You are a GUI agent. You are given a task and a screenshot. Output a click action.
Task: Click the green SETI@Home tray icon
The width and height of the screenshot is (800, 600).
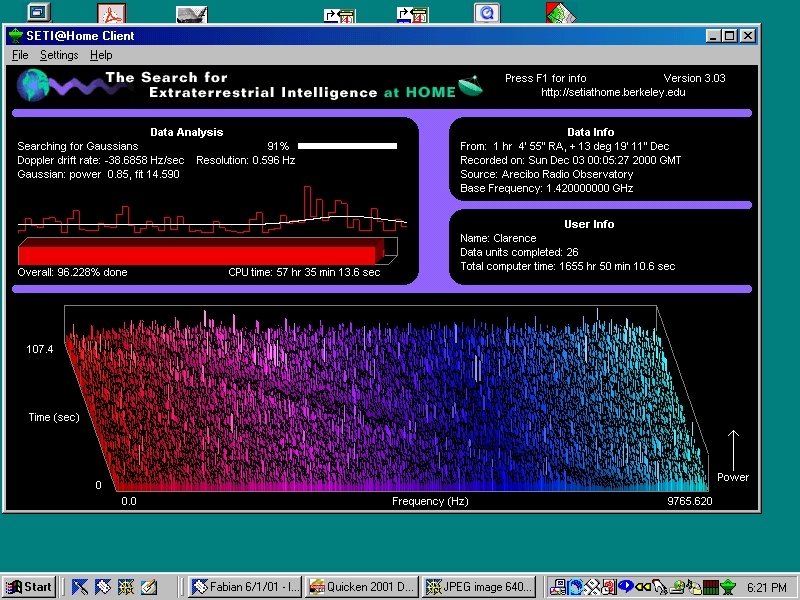tap(728, 587)
